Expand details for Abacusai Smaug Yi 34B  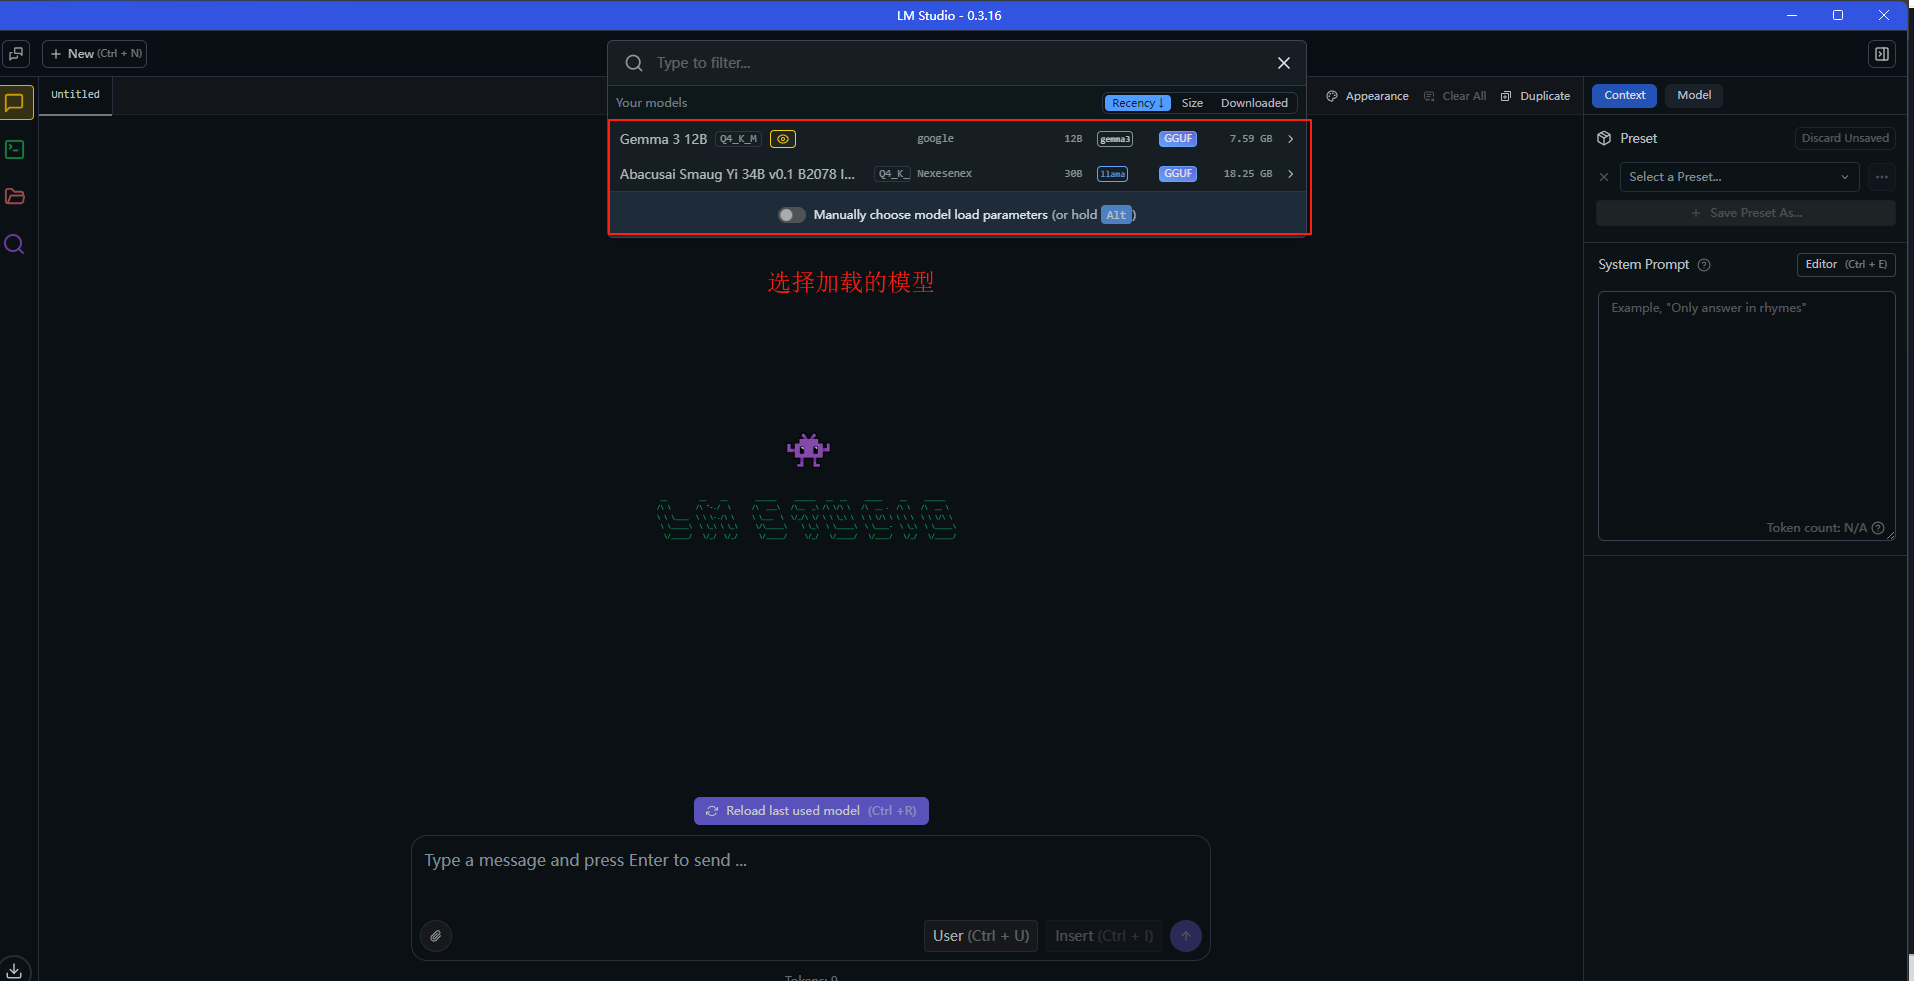[1290, 173]
